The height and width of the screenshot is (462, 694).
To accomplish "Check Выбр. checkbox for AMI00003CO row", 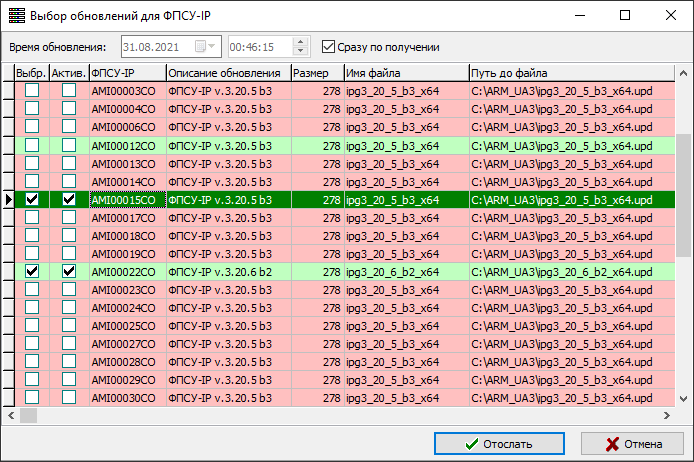I will [32, 92].
